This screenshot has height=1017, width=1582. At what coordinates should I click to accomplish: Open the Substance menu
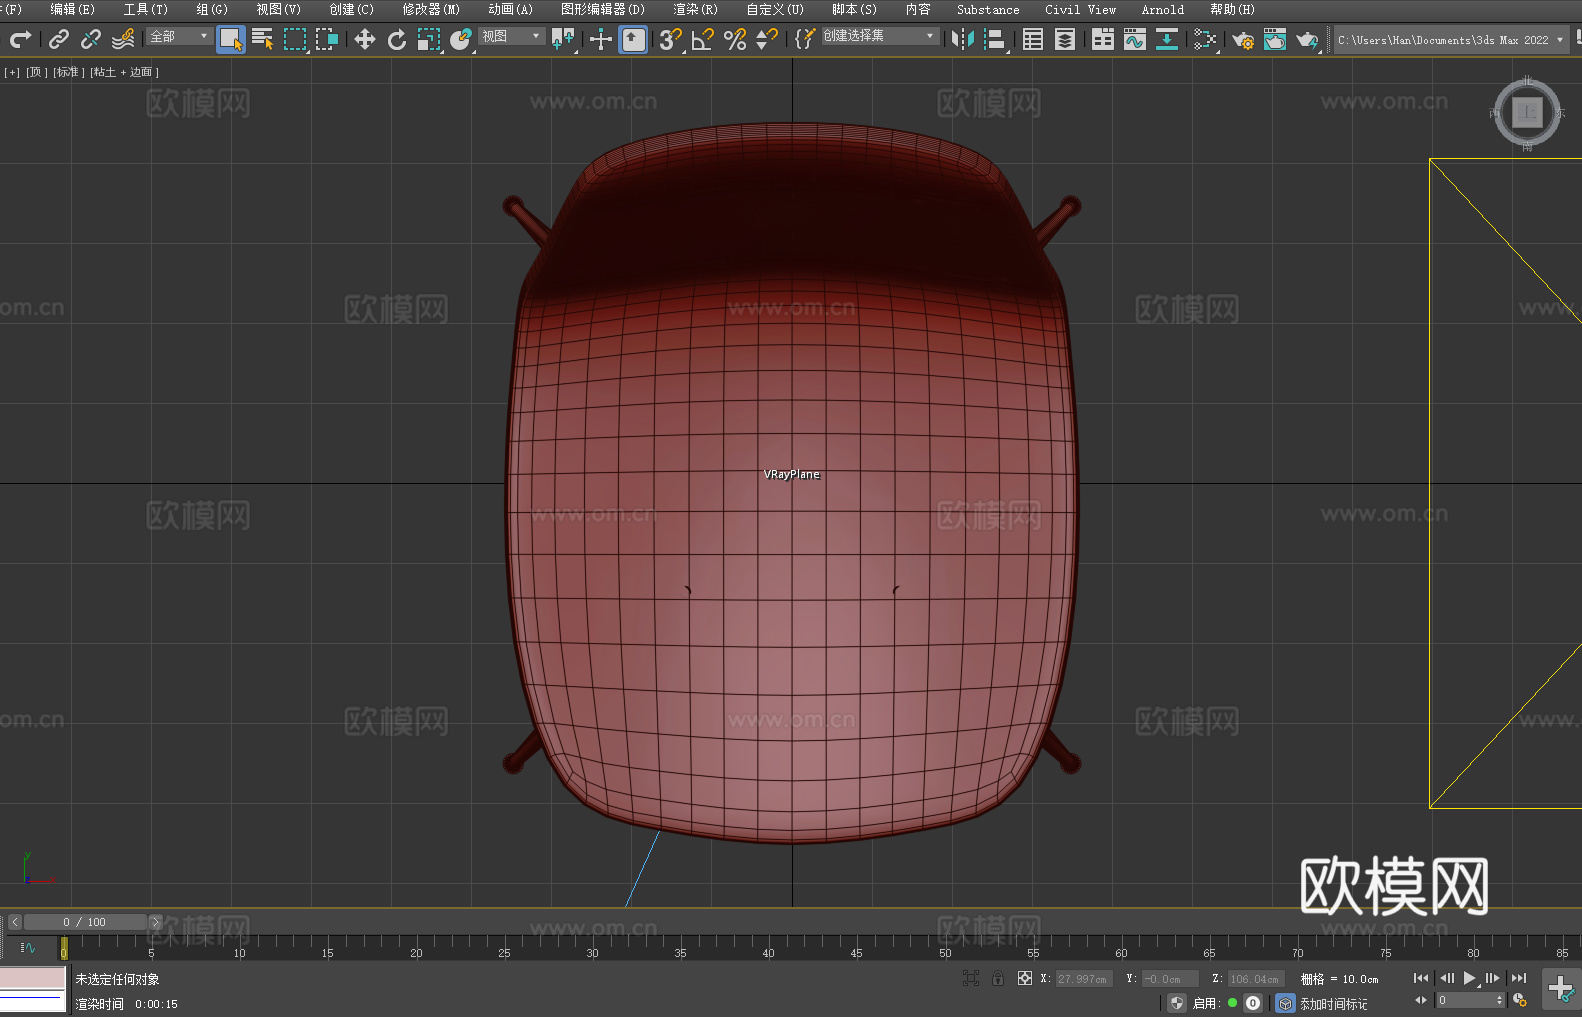(x=988, y=9)
